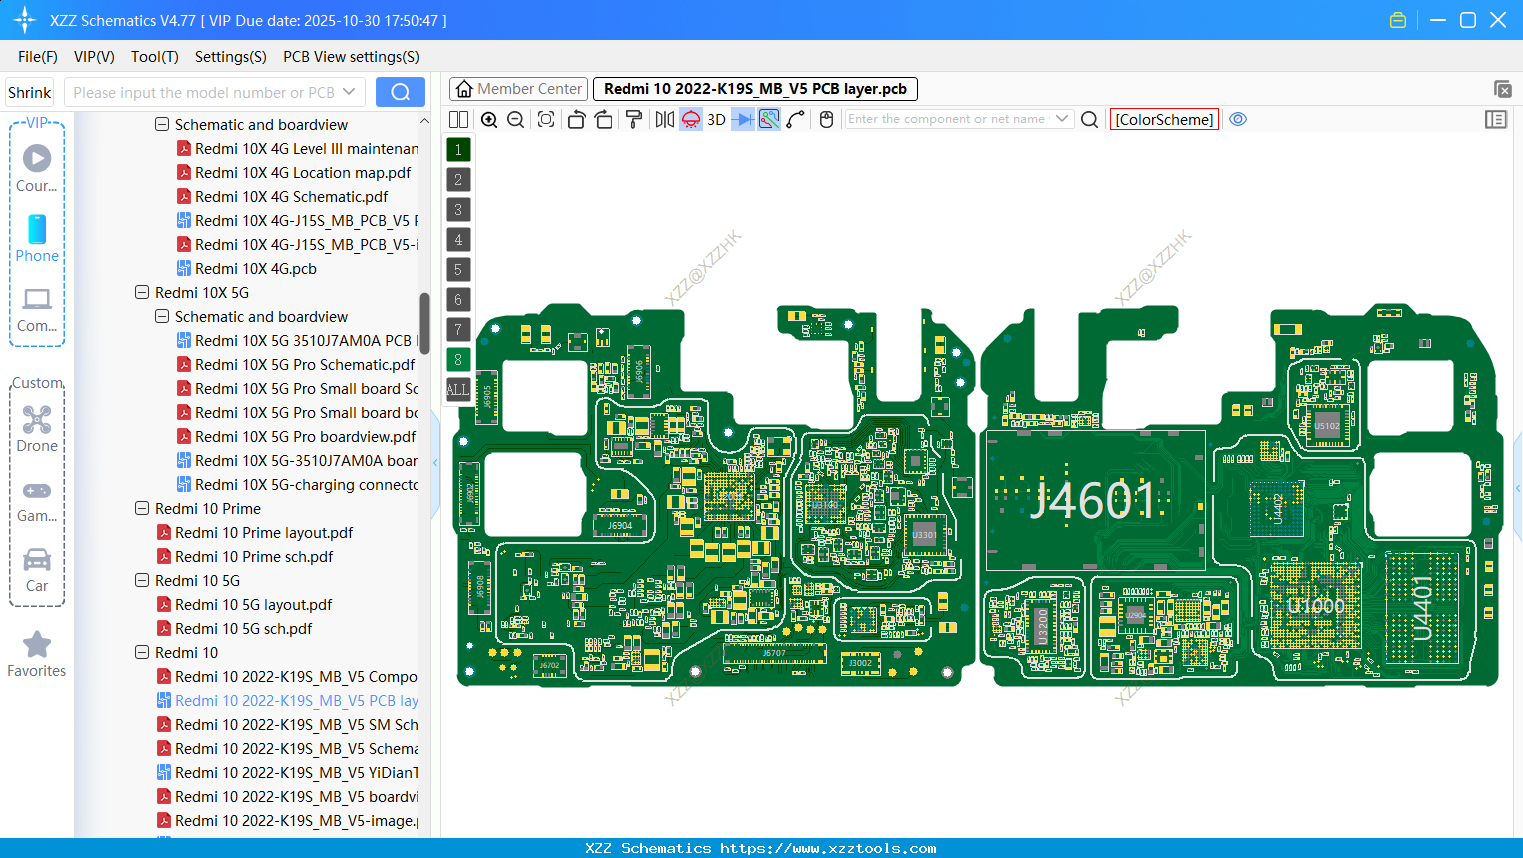Mirror the board with the flip icon
The width and height of the screenshot is (1523, 858).
tap(664, 119)
